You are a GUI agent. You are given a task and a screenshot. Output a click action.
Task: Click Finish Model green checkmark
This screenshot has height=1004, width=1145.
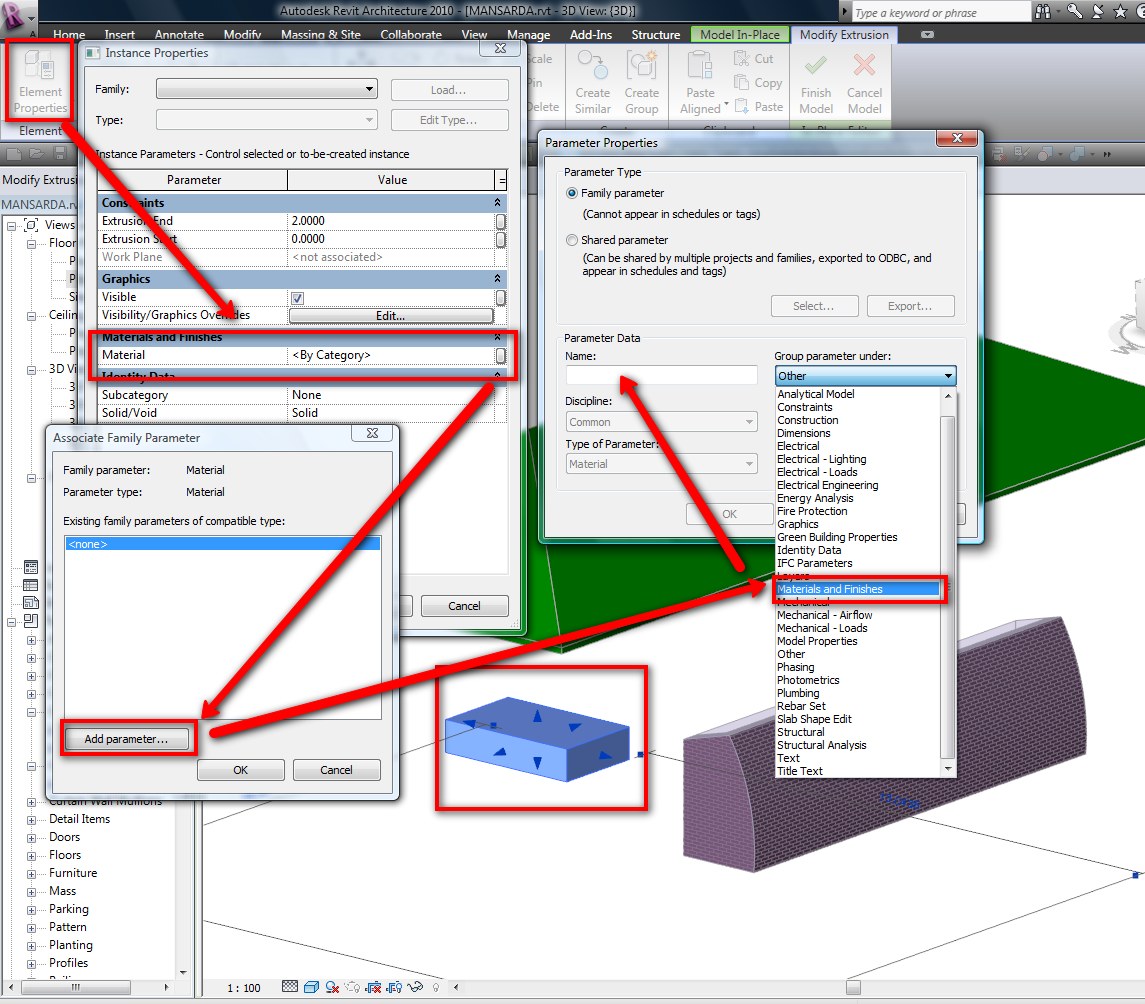point(816,82)
